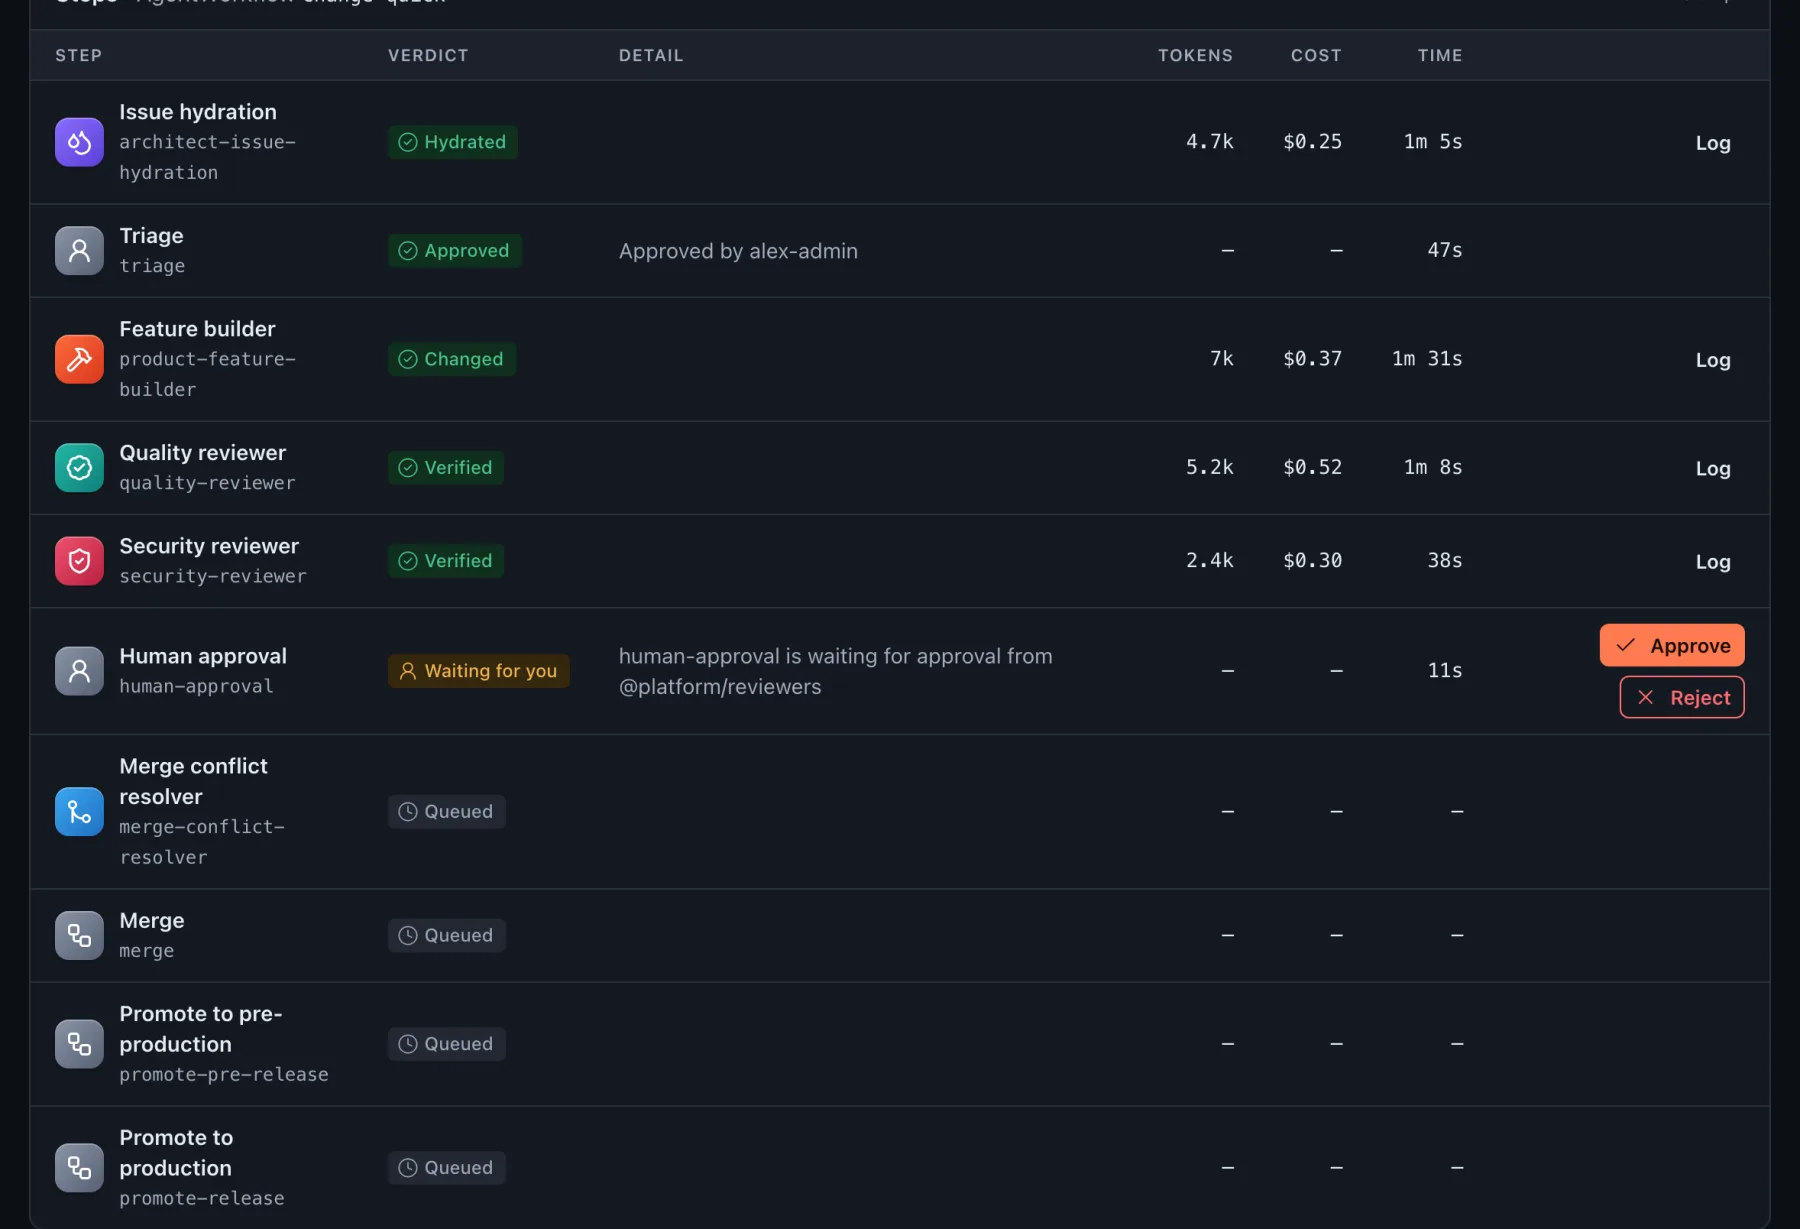Open the Quality reviewer Log
The image size is (1800, 1229).
point(1713,468)
